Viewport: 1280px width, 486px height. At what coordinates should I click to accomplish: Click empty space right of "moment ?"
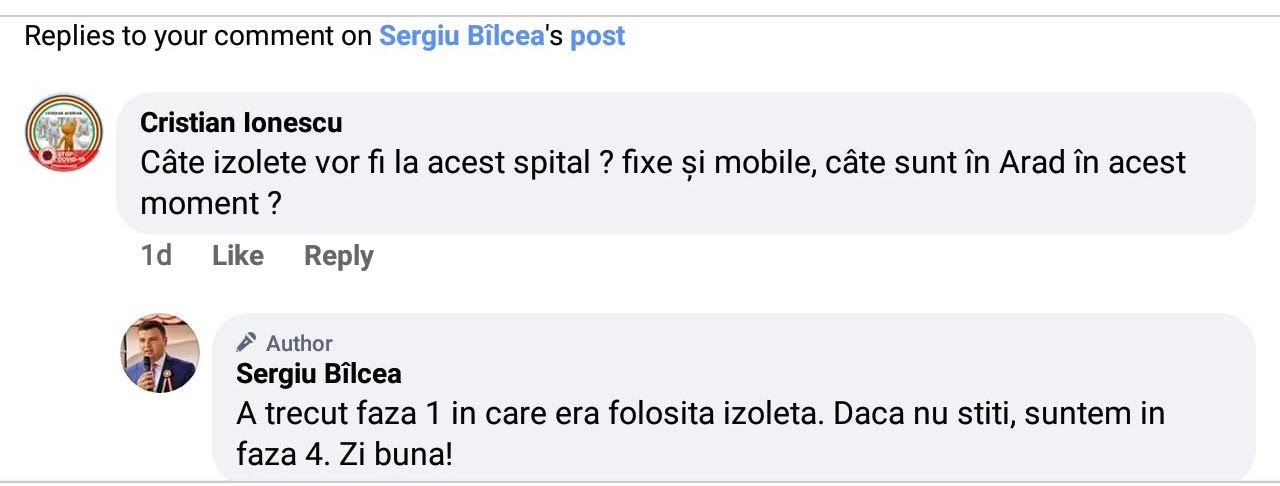pyautogui.click(x=700, y=205)
